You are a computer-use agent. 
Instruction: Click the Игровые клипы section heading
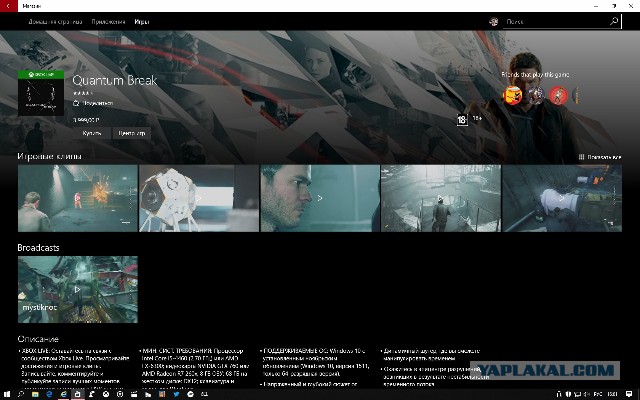[49, 156]
